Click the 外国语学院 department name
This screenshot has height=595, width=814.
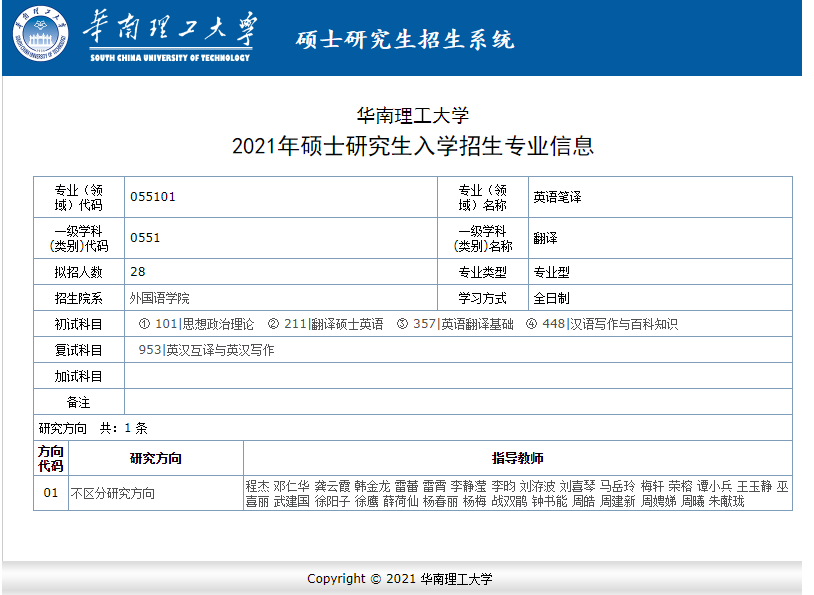(x=159, y=298)
